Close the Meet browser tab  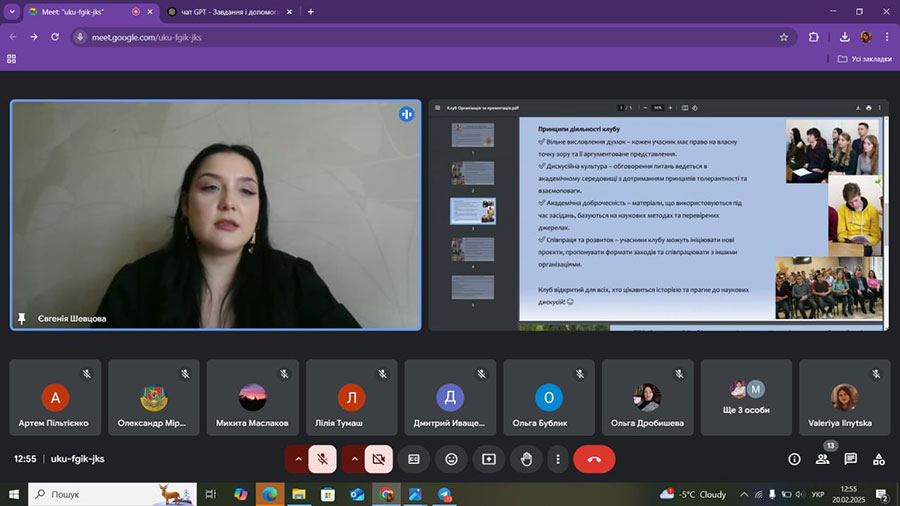coord(150,11)
